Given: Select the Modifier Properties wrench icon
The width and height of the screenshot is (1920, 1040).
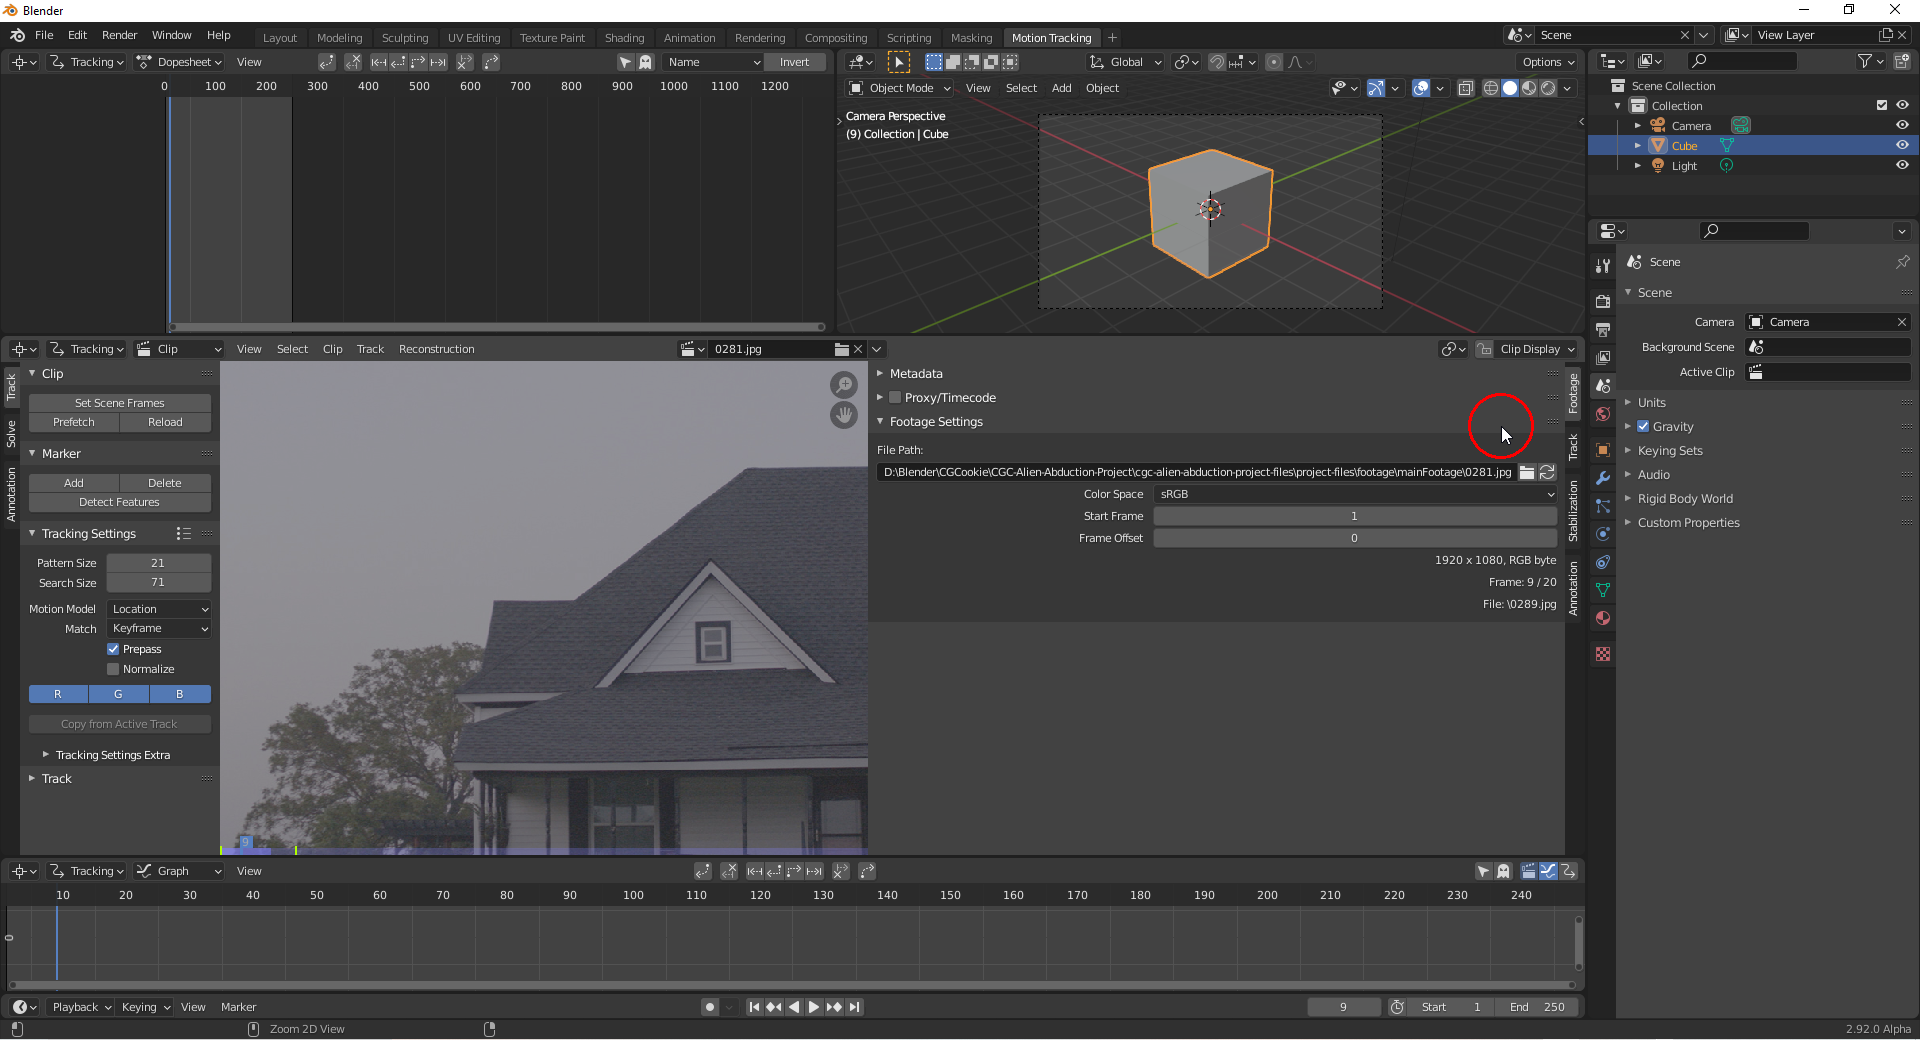Looking at the screenshot, I should click(1603, 477).
